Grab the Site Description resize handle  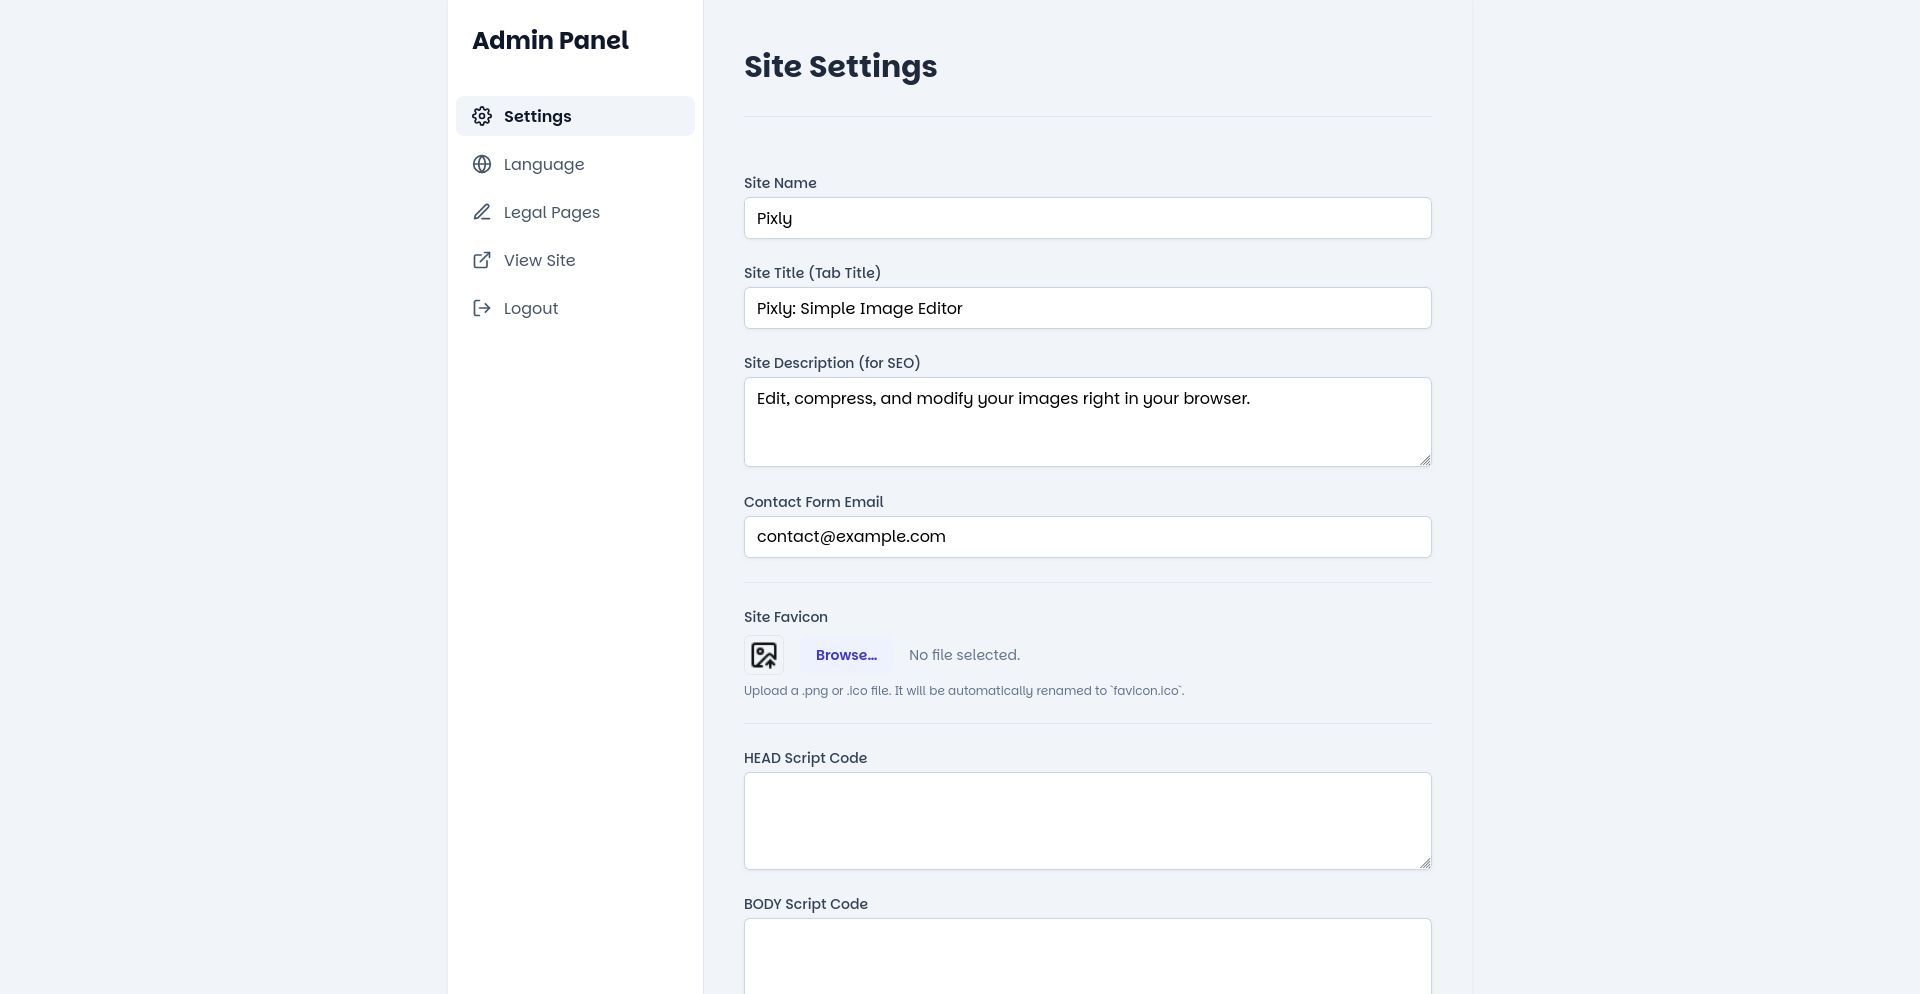1425,460
